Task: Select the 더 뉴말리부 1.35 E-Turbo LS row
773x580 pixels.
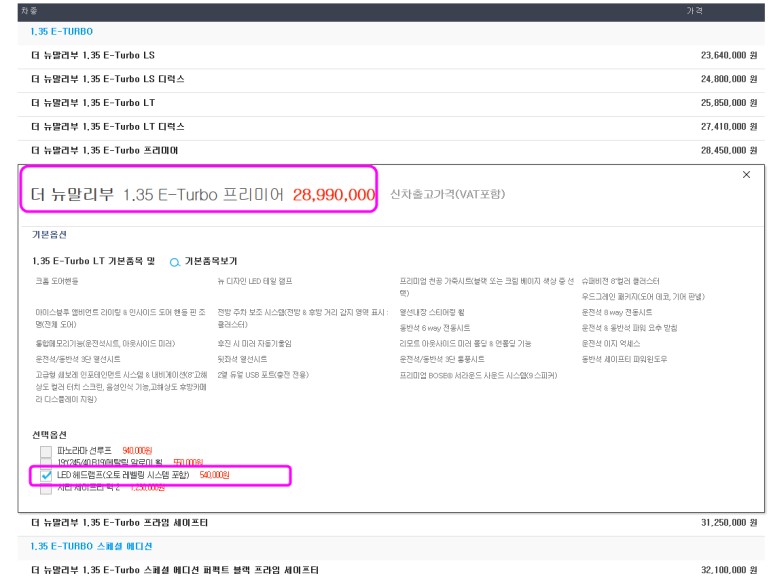Action: 391,55
